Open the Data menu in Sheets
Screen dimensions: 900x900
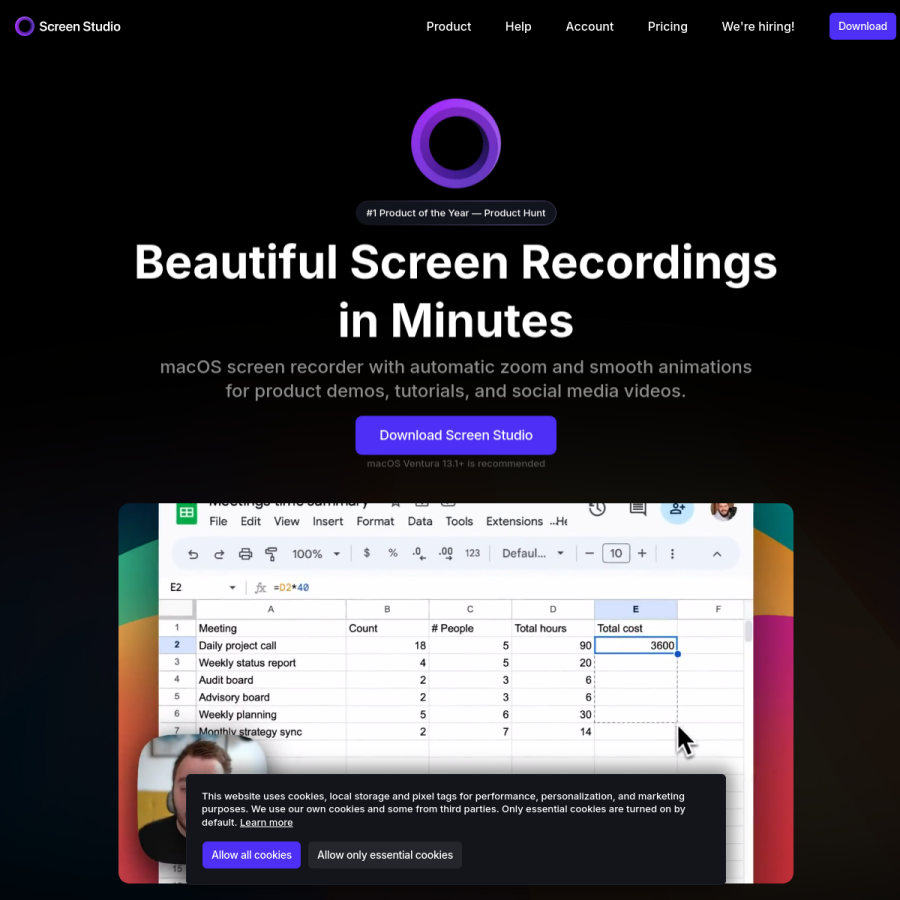point(420,521)
